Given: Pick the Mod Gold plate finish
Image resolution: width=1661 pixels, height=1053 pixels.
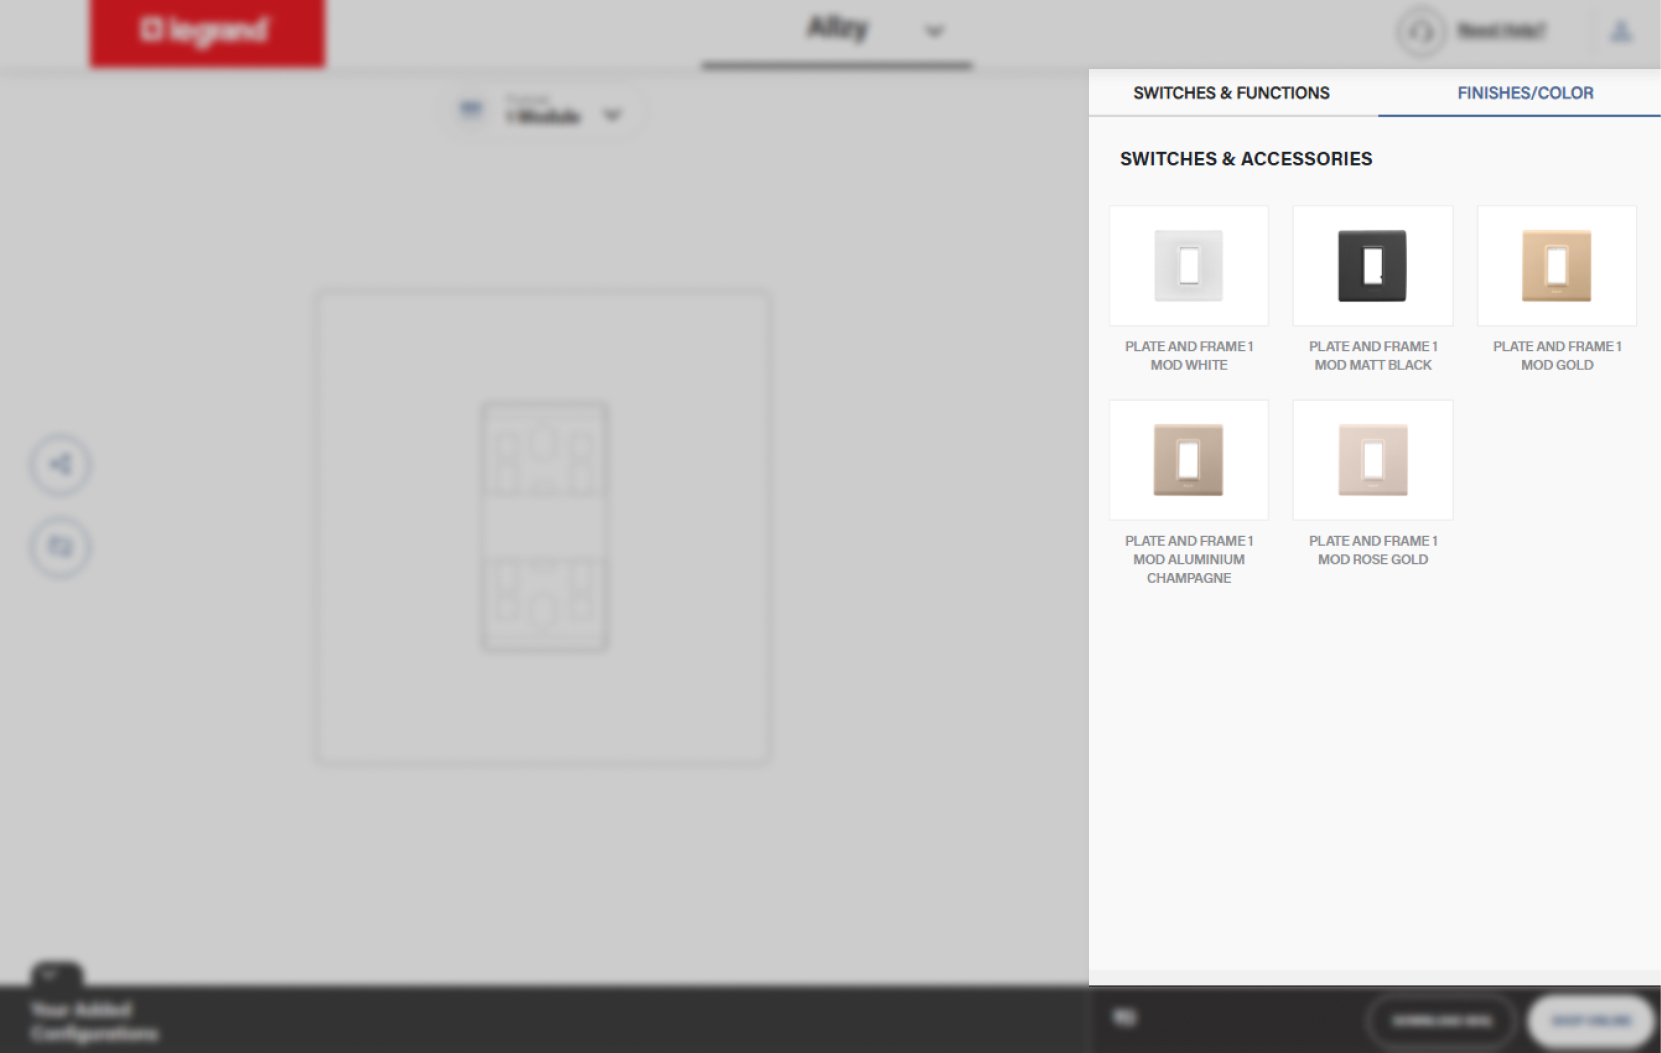Looking at the screenshot, I should point(1556,267).
